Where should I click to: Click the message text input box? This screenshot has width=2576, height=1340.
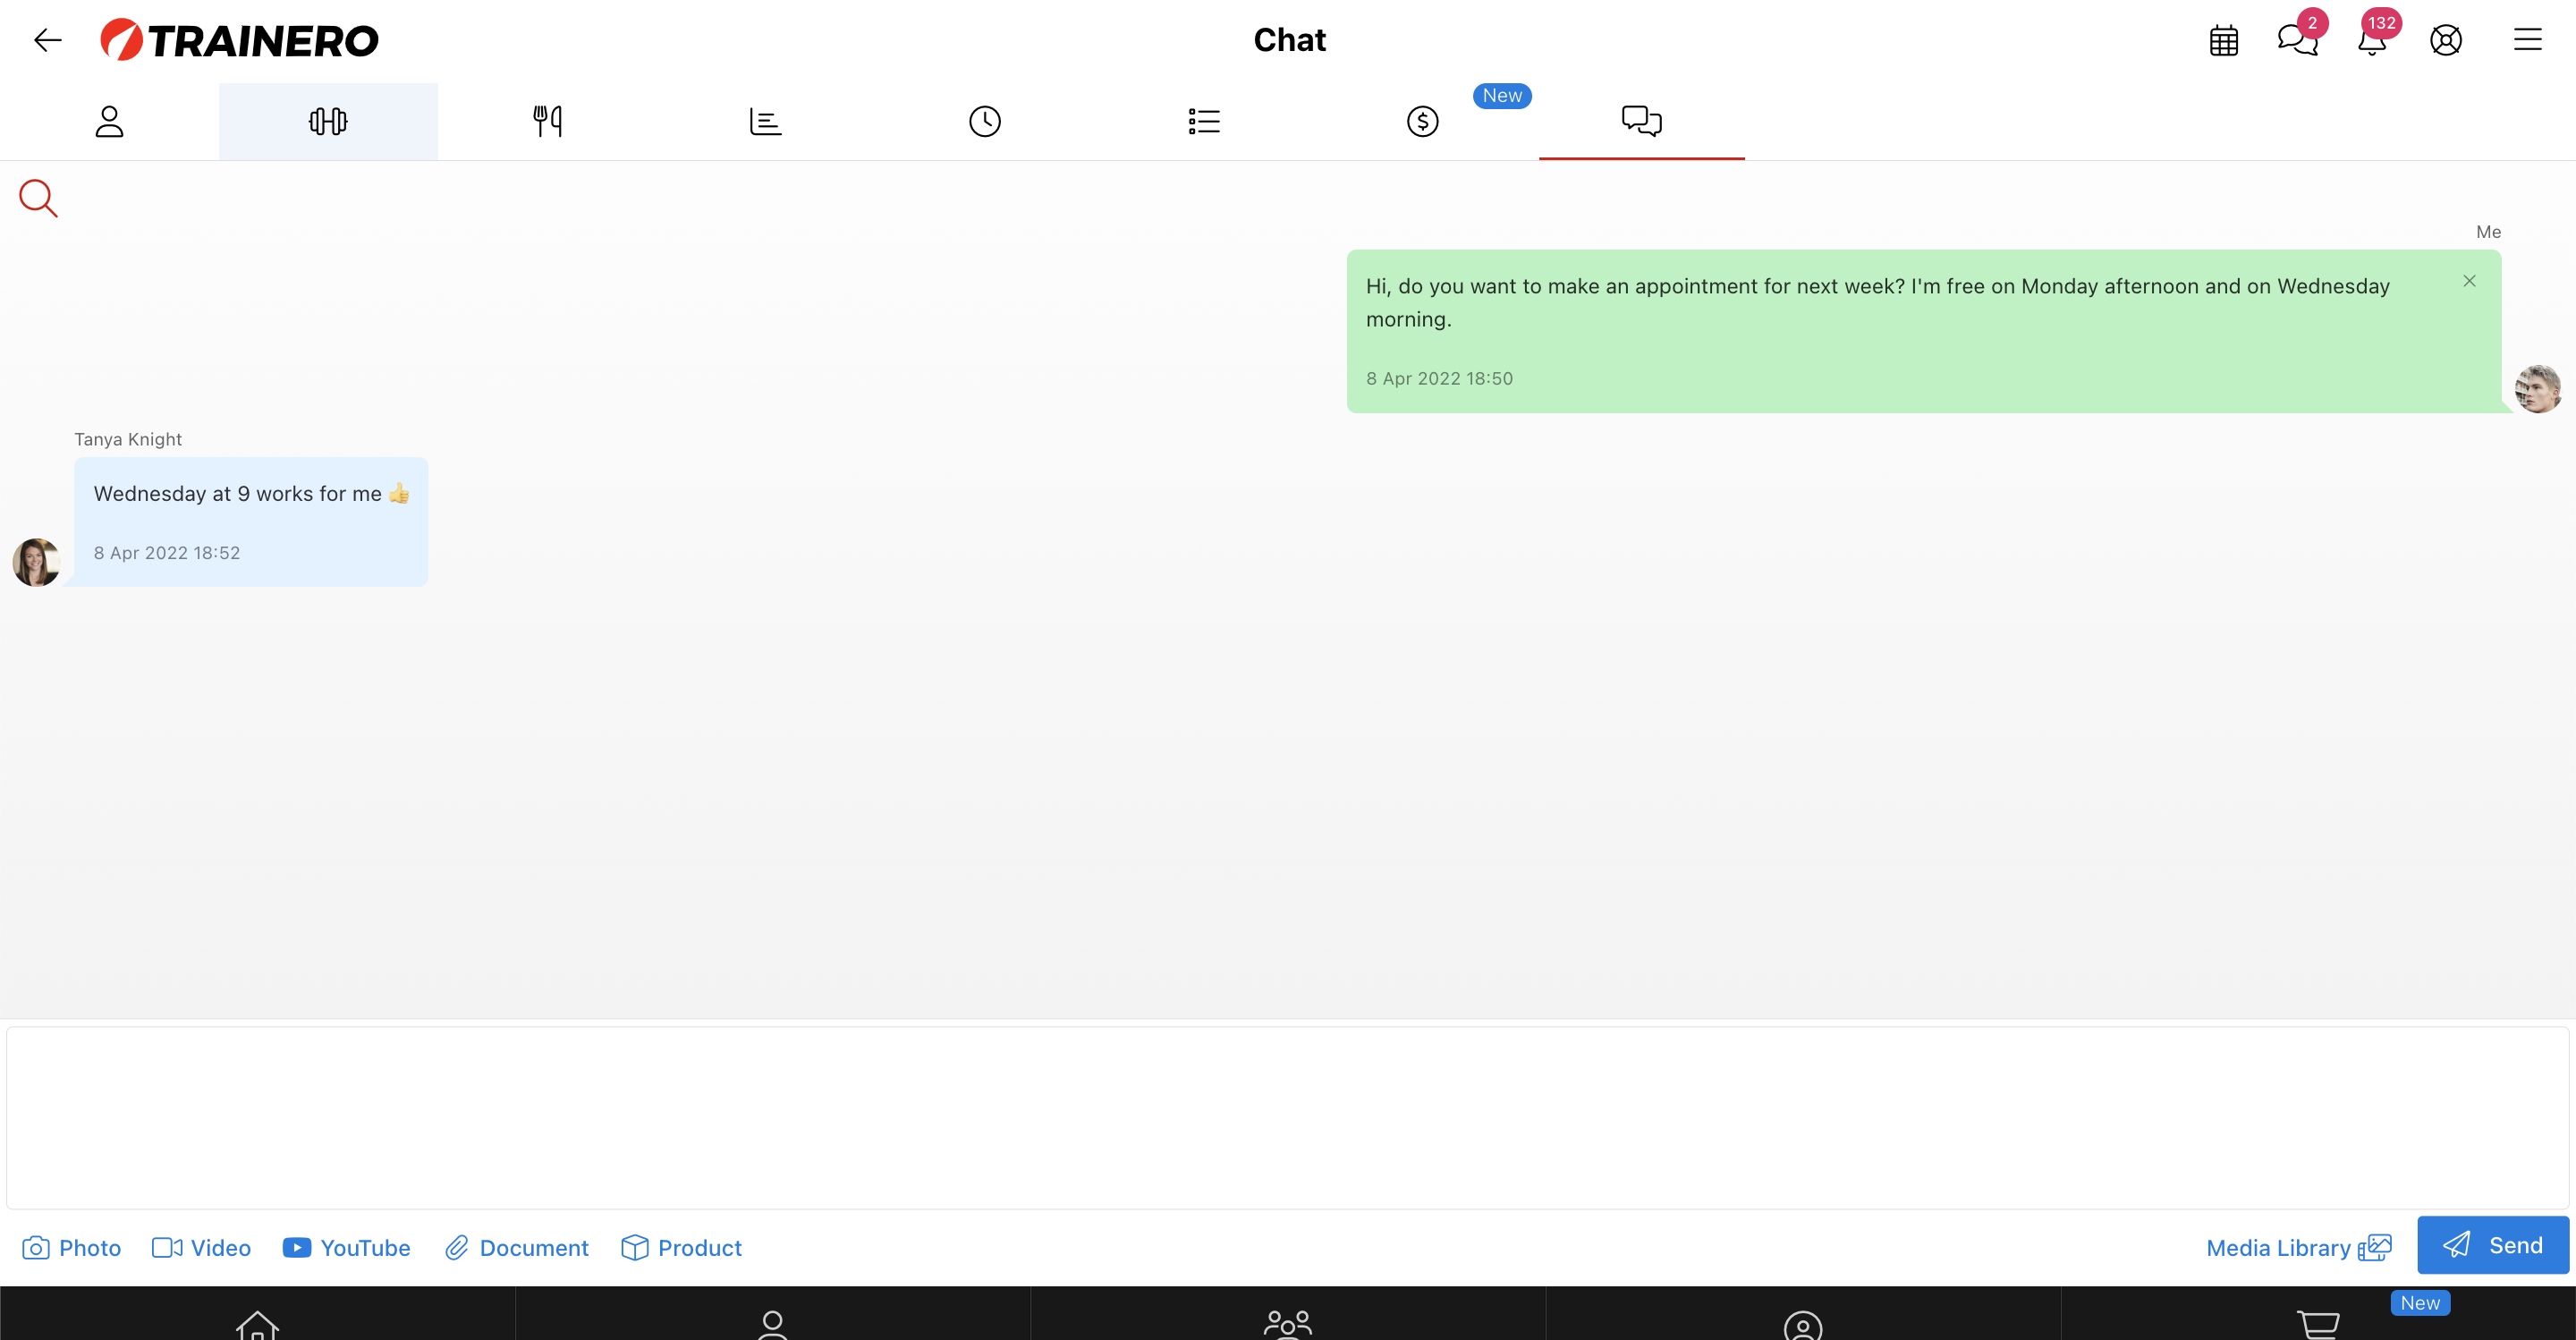(1288, 1118)
